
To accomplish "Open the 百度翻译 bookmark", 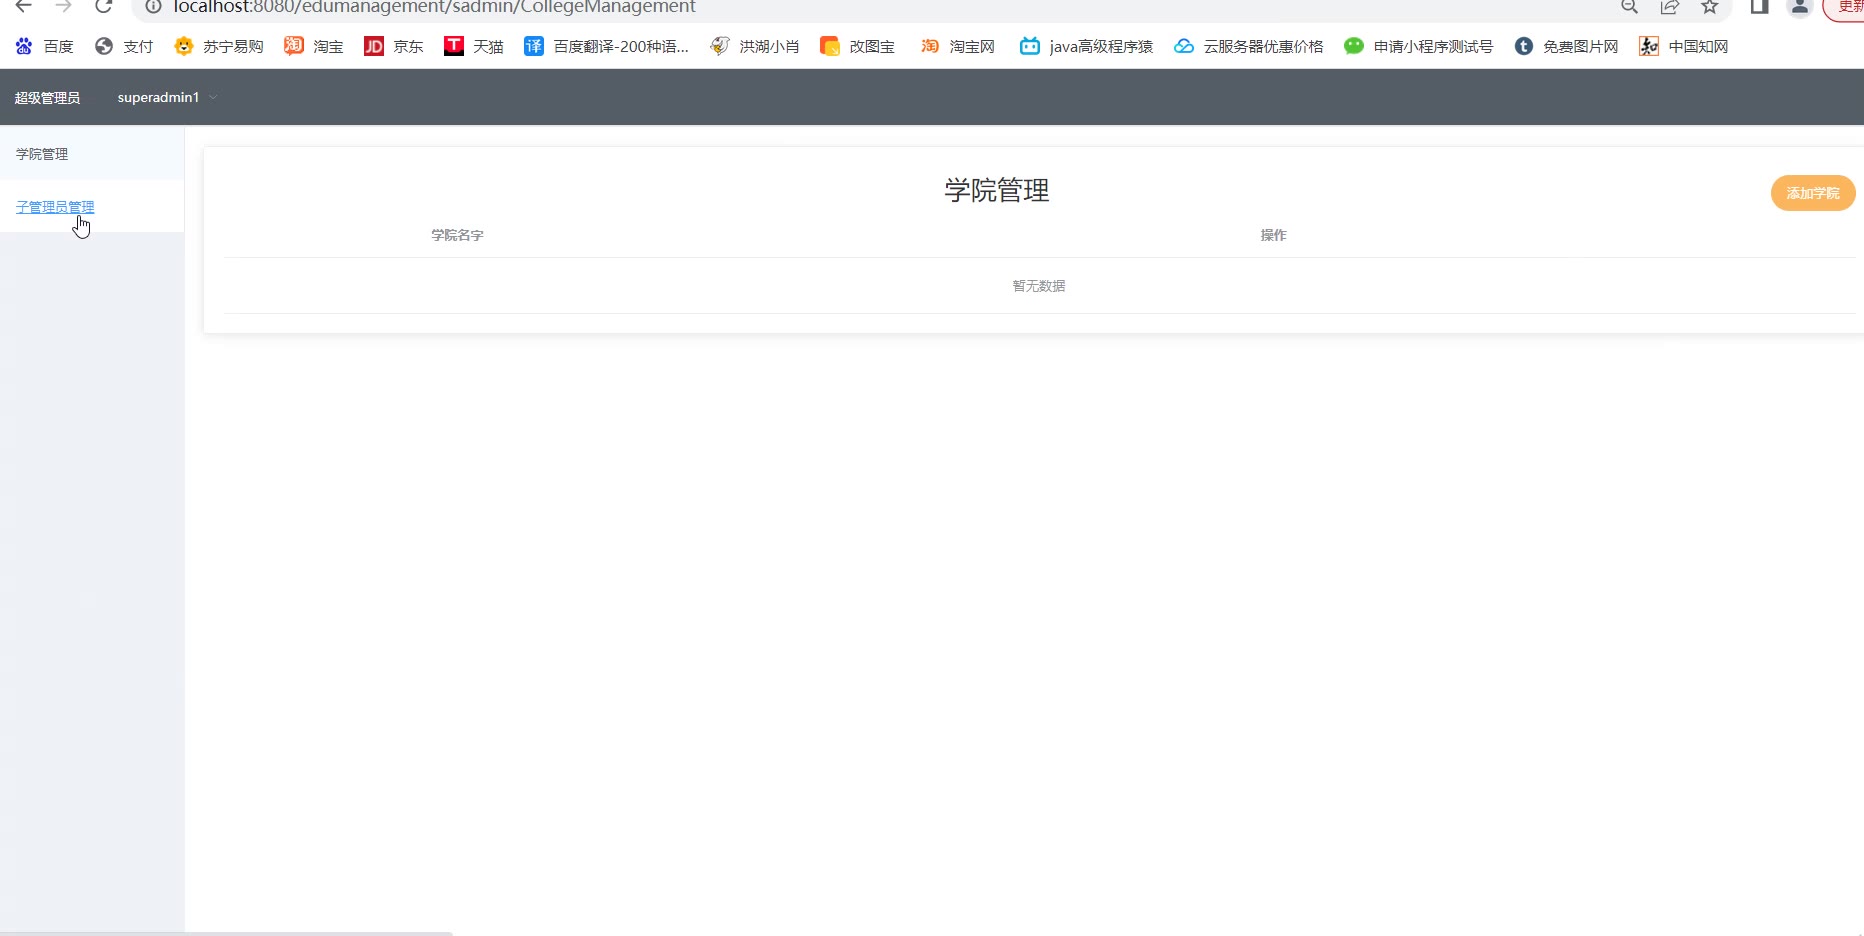I will [x=606, y=46].
